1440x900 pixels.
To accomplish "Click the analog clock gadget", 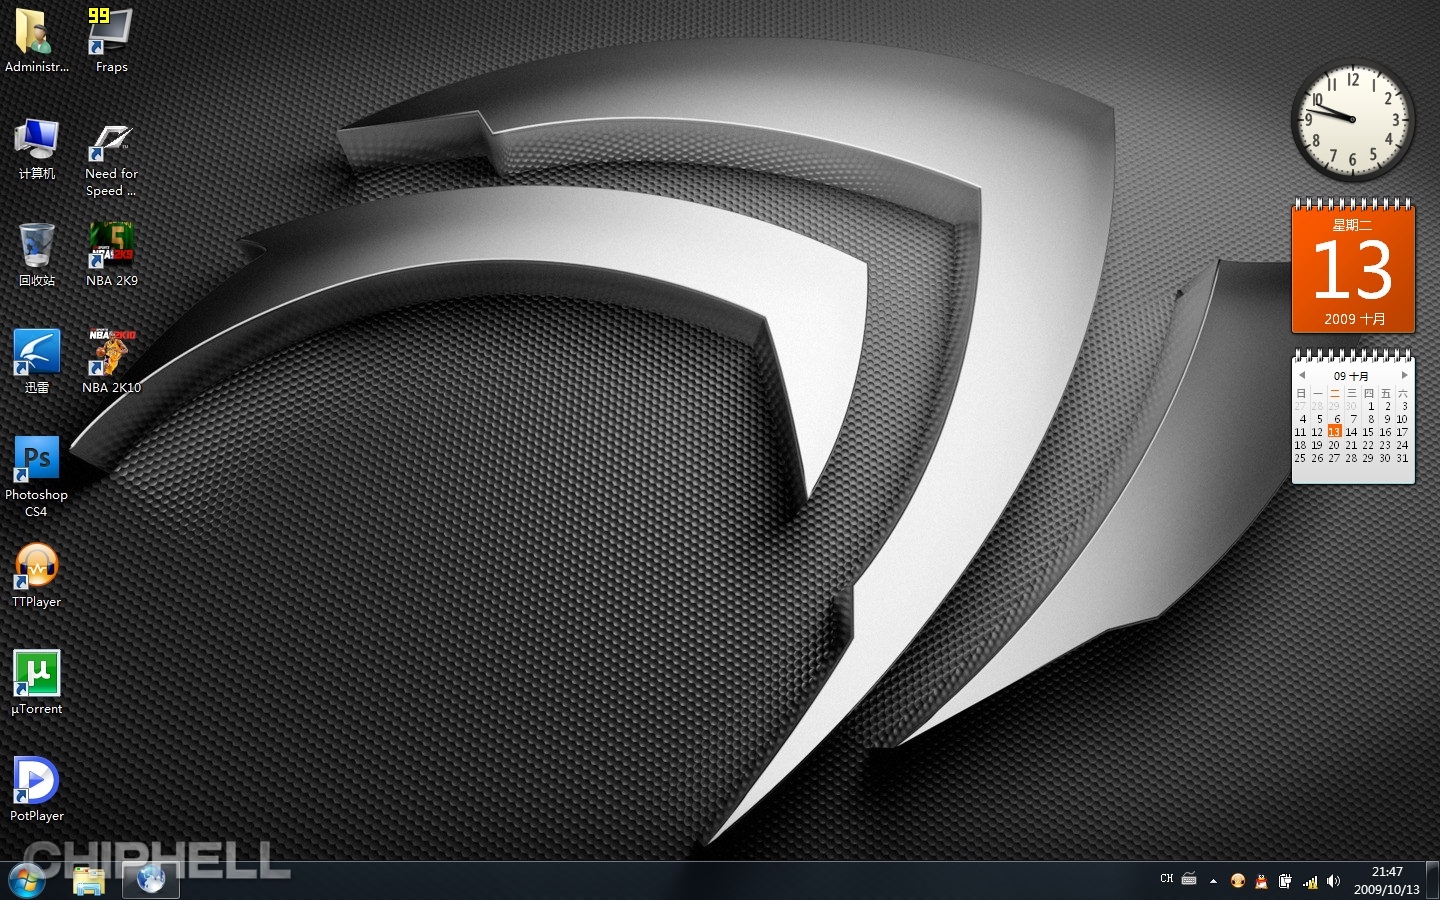I will [1353, 121].
